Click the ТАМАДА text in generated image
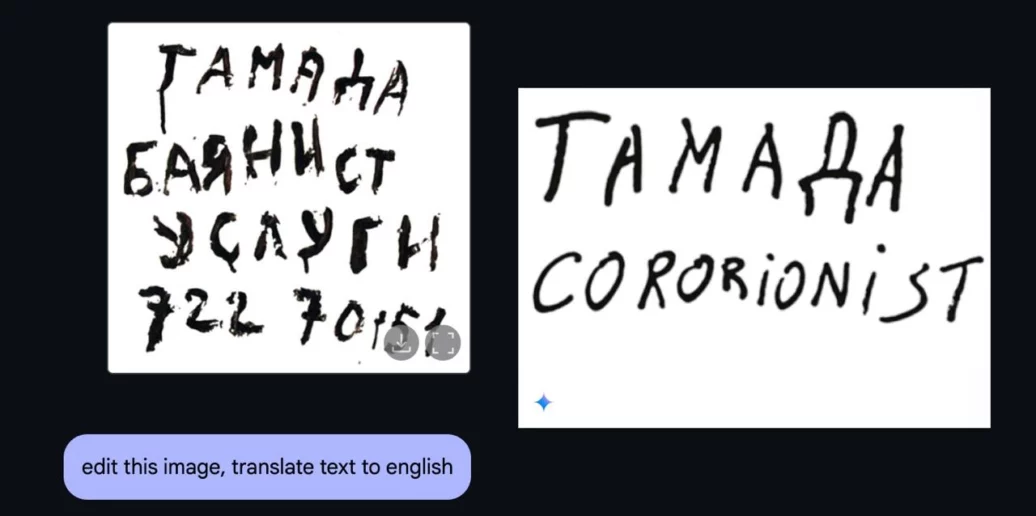The width and height of the screenshot is (1036, 516). (720, 157)
